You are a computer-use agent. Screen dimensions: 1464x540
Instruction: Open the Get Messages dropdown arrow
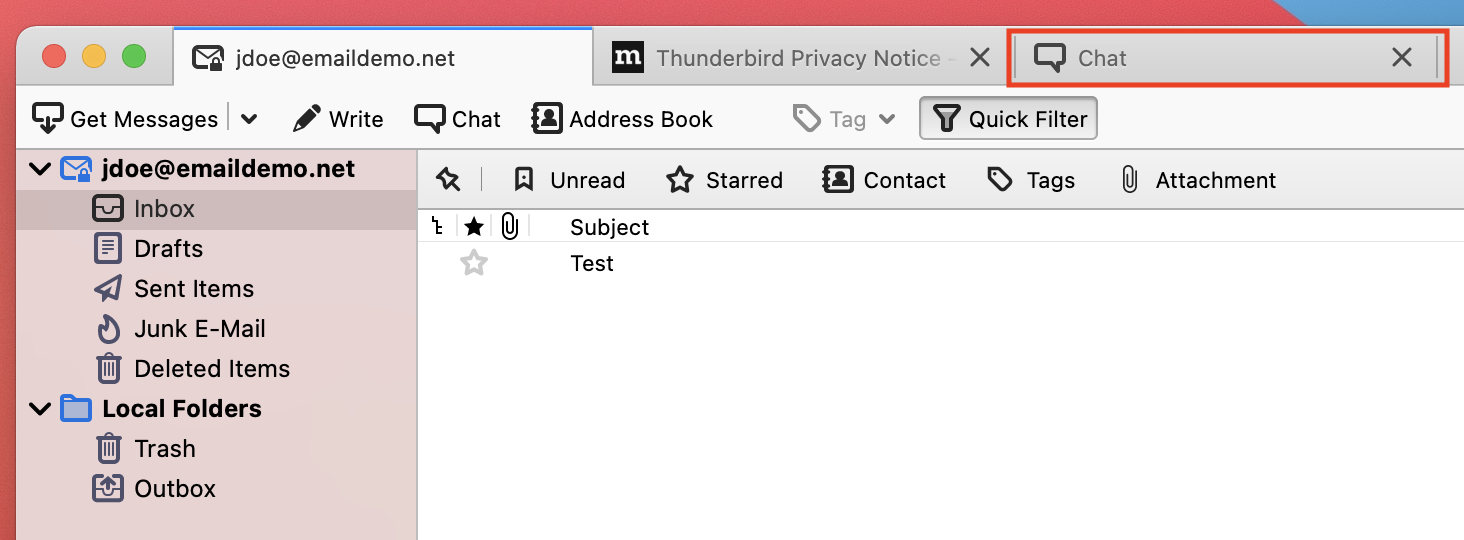[249, 119]
